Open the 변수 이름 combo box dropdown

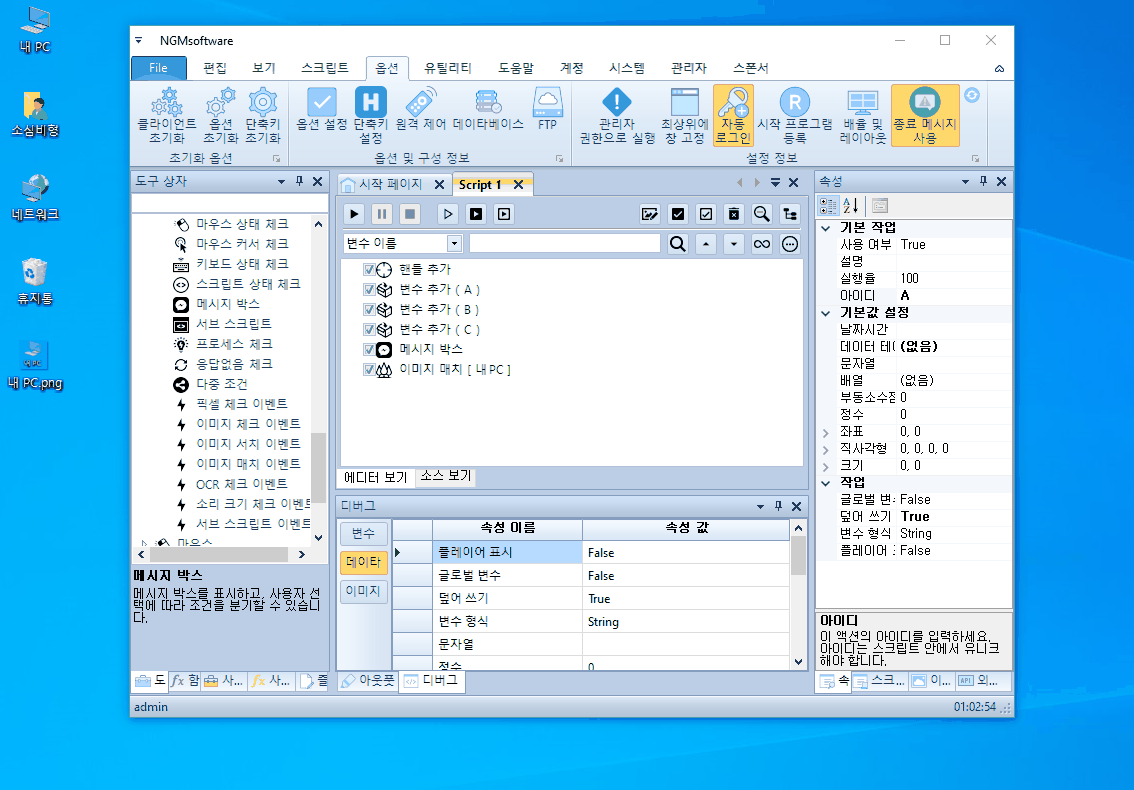point(454,244)
